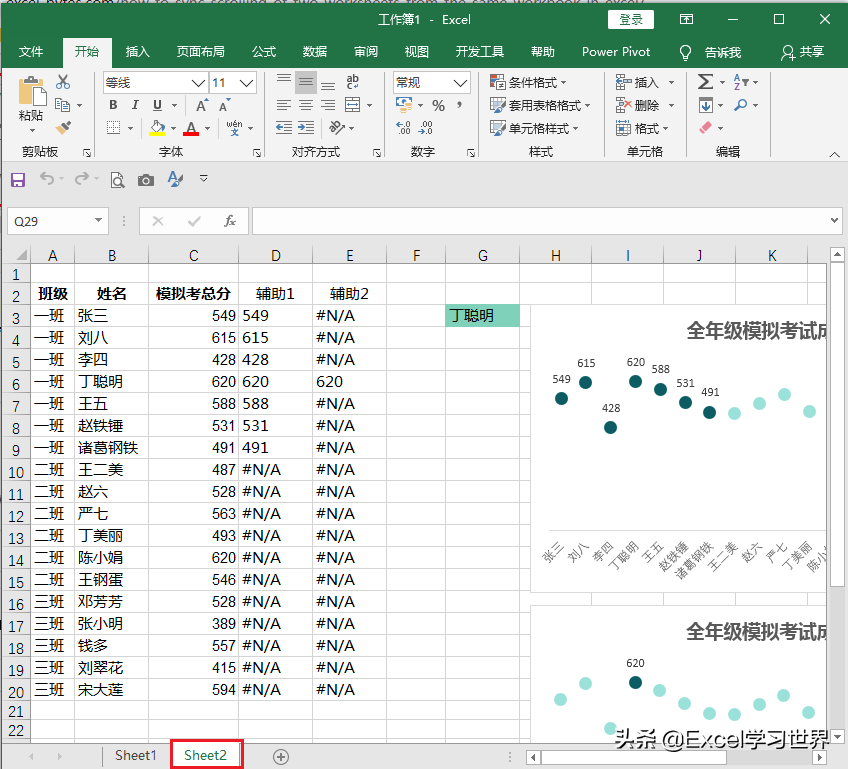Switch to the 数据 tab

tap(315, 52)
